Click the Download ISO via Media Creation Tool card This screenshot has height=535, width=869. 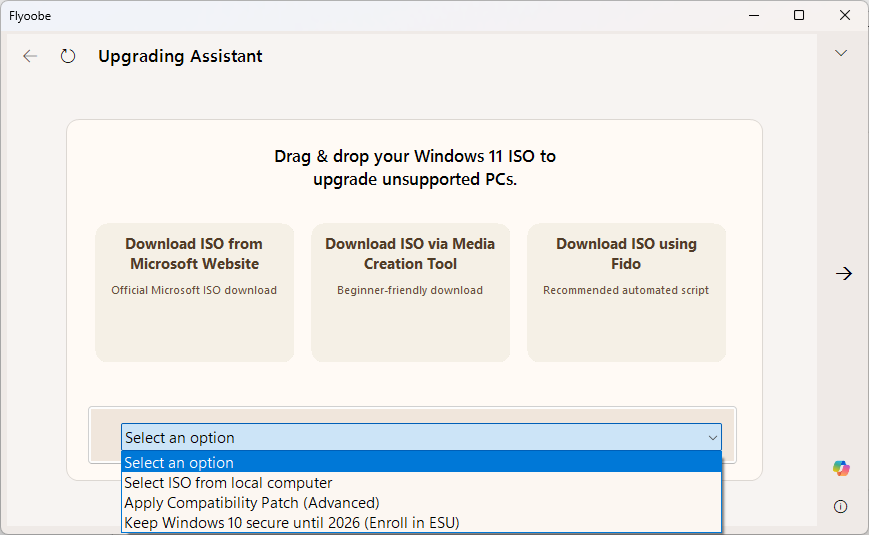410,291
